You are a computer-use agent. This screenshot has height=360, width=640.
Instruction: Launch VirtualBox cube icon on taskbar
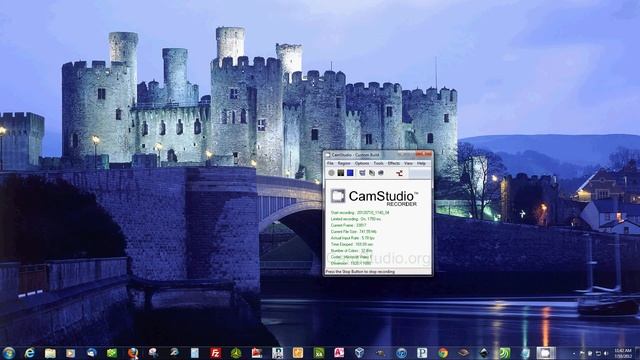point(360,353)
